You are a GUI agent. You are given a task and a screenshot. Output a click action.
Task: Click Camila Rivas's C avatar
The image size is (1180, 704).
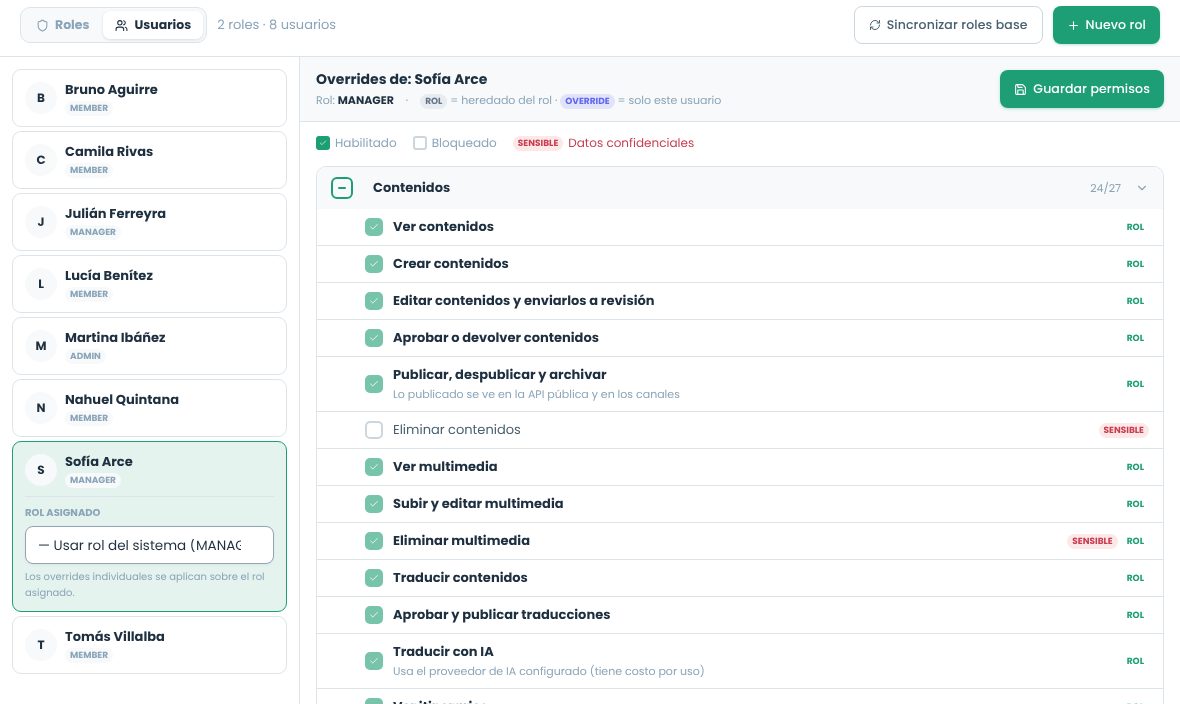pyautogui.click(x=41, y=160)
